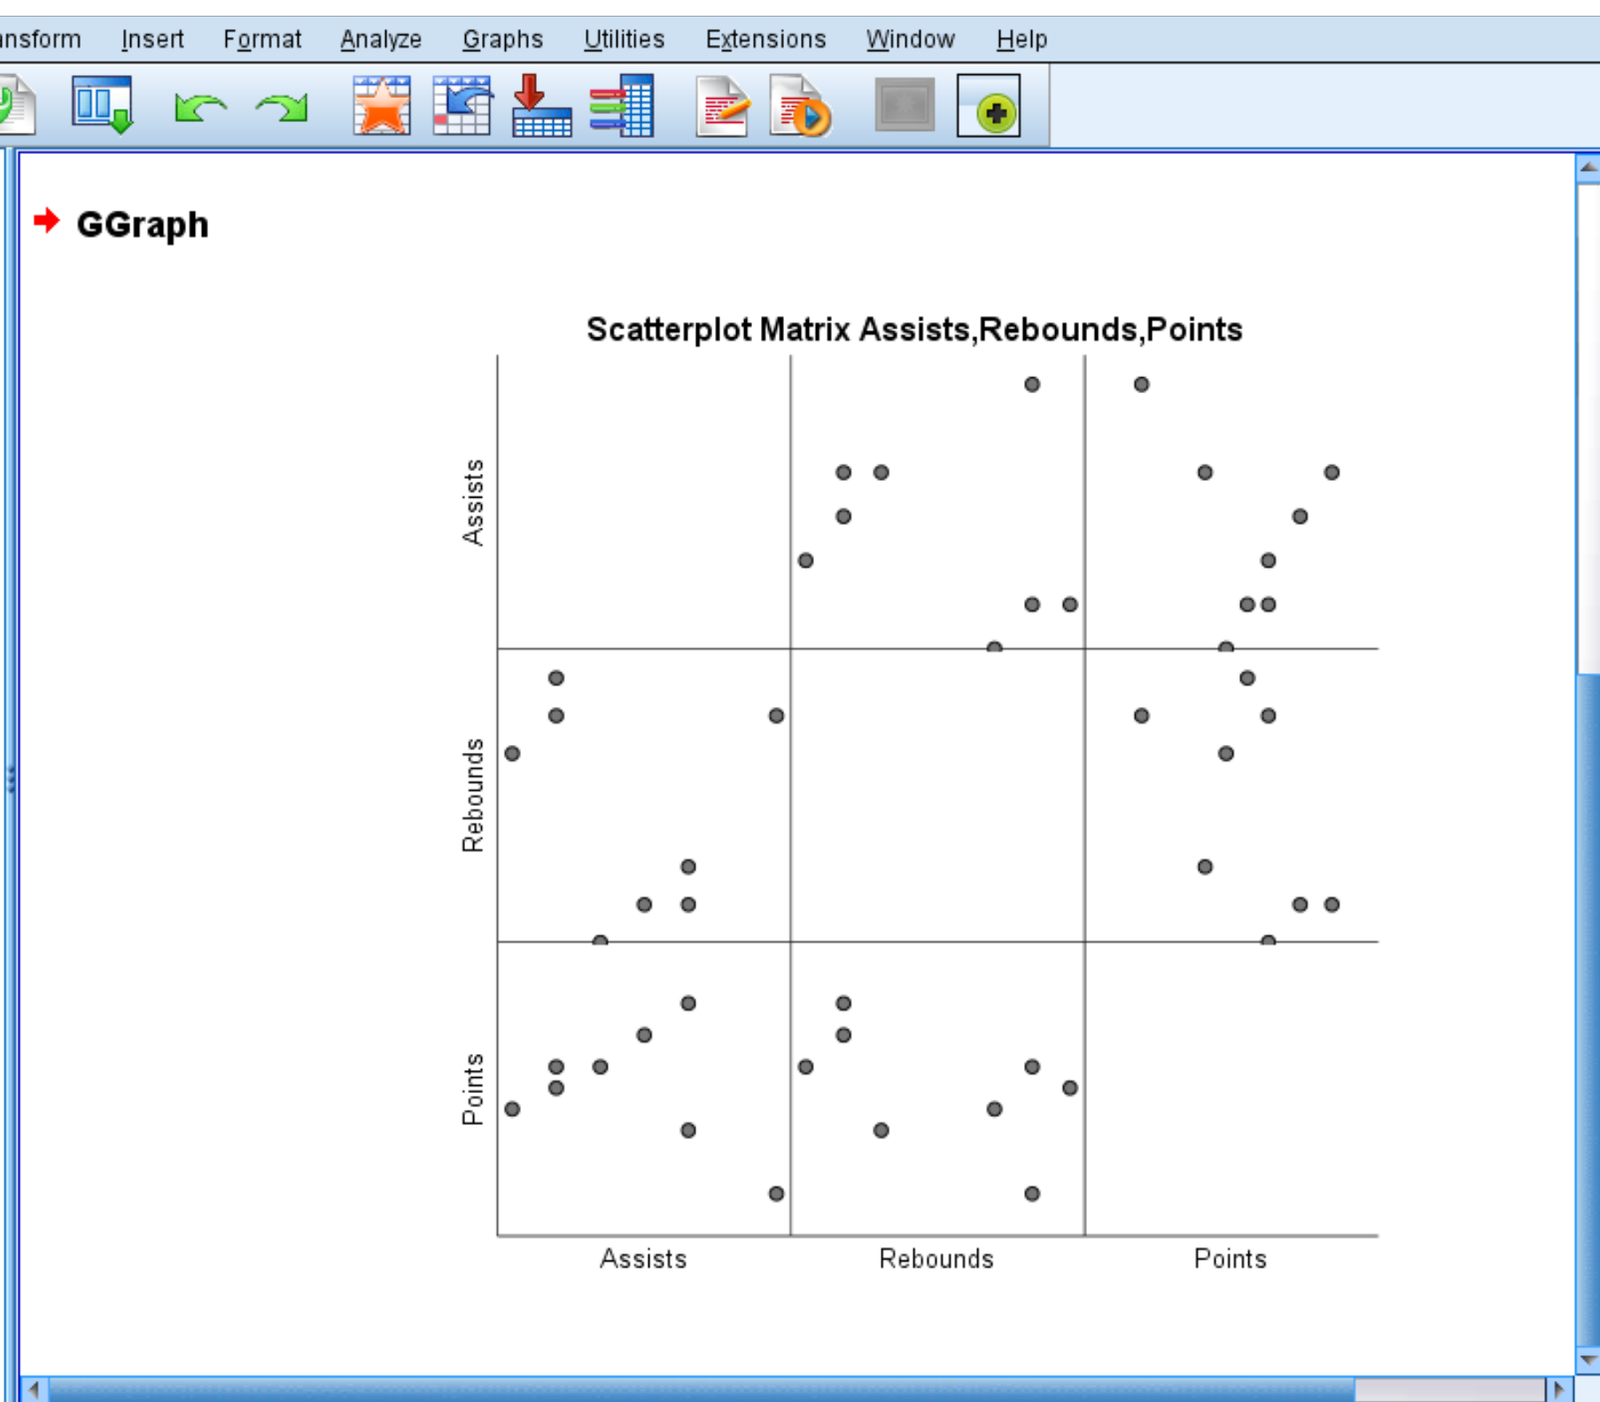Click the horizontal Assists axis label
Viewport: 1600px width, 1402px height.
(643, 1258)
